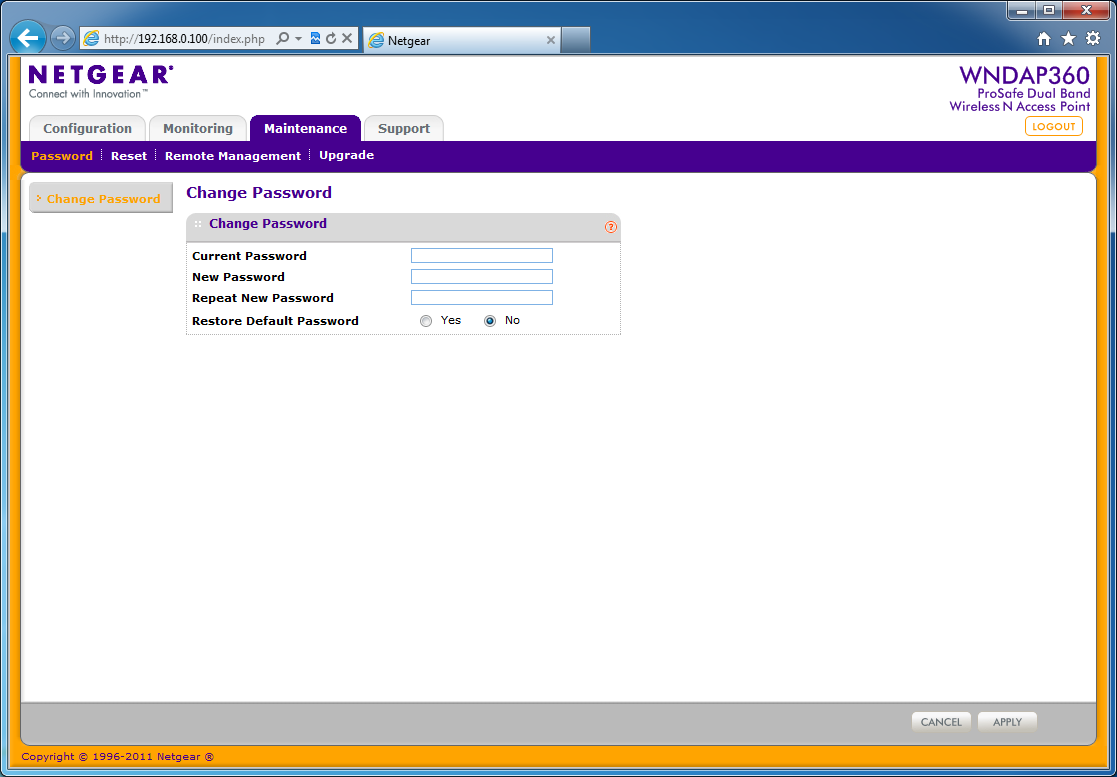
Task: Click the LOGOUT button
Action: [1054, 126]
